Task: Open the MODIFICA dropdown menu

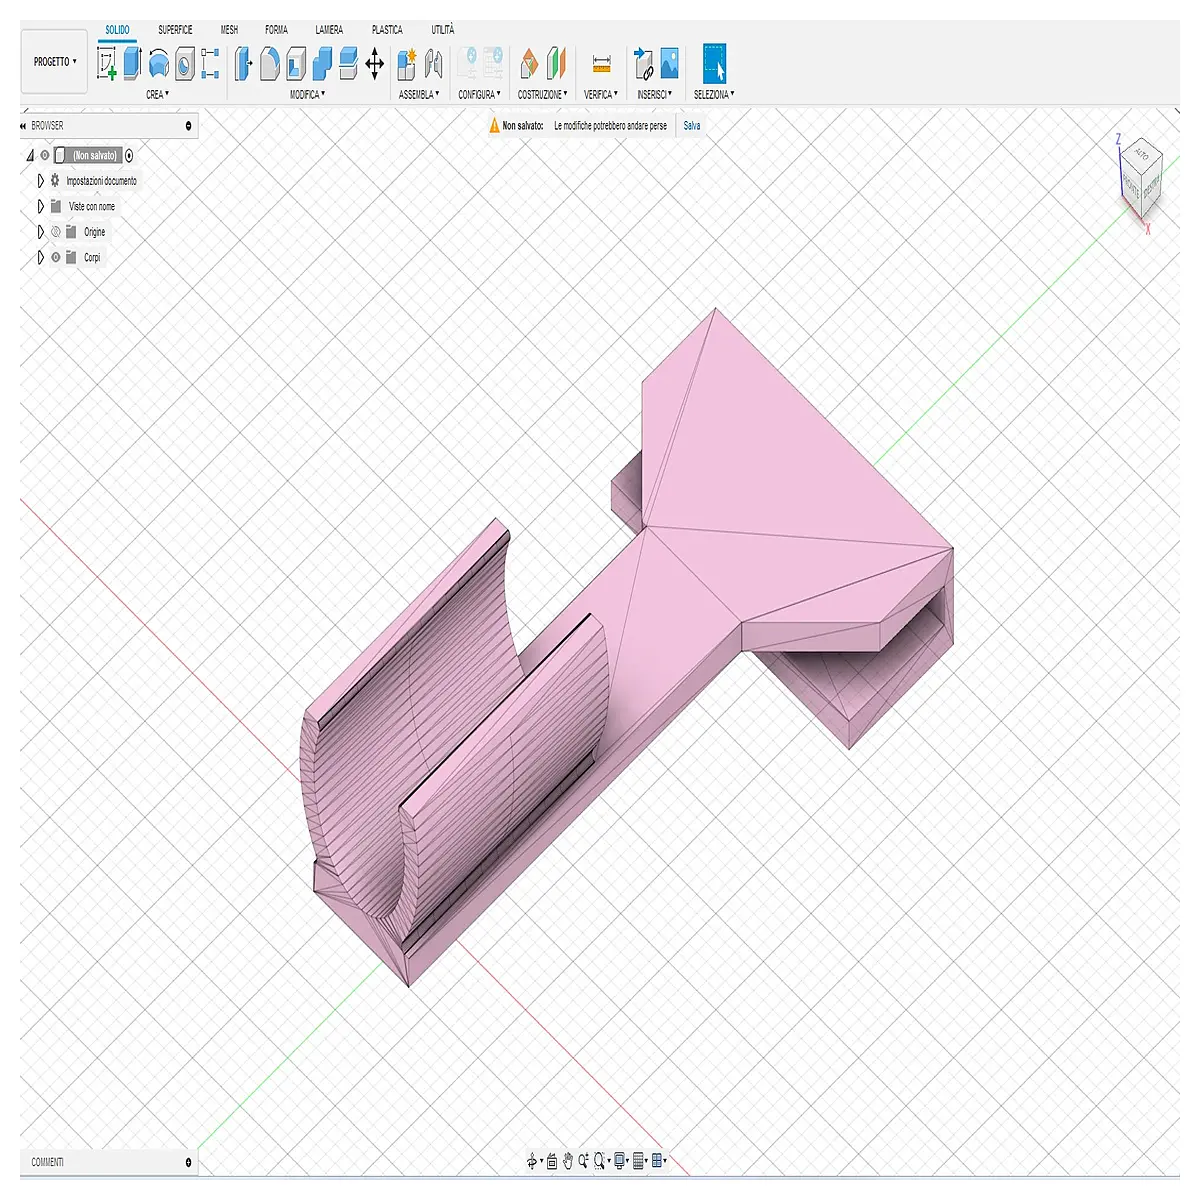Action: pos(308,94)
